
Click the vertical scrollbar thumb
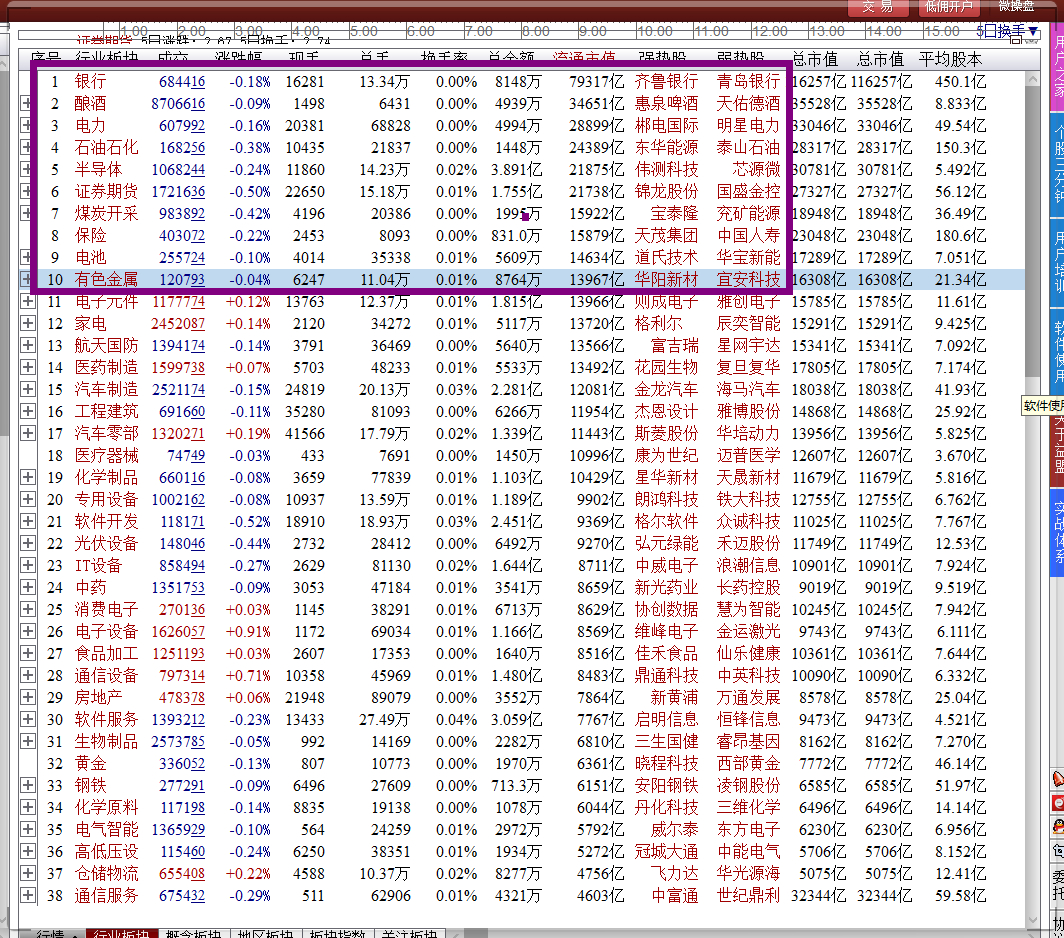point(1032,231)
